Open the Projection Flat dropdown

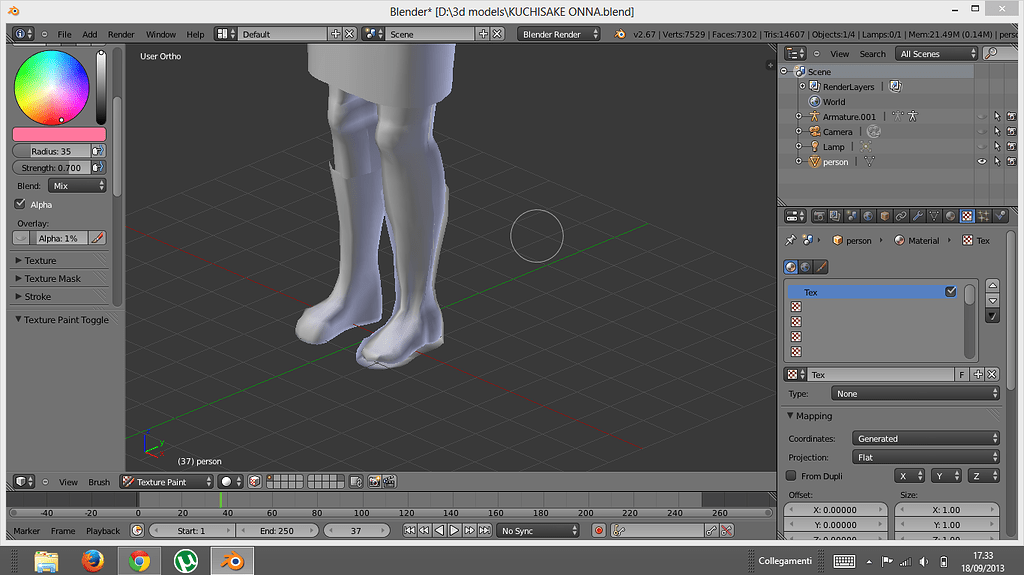(925, 457)
